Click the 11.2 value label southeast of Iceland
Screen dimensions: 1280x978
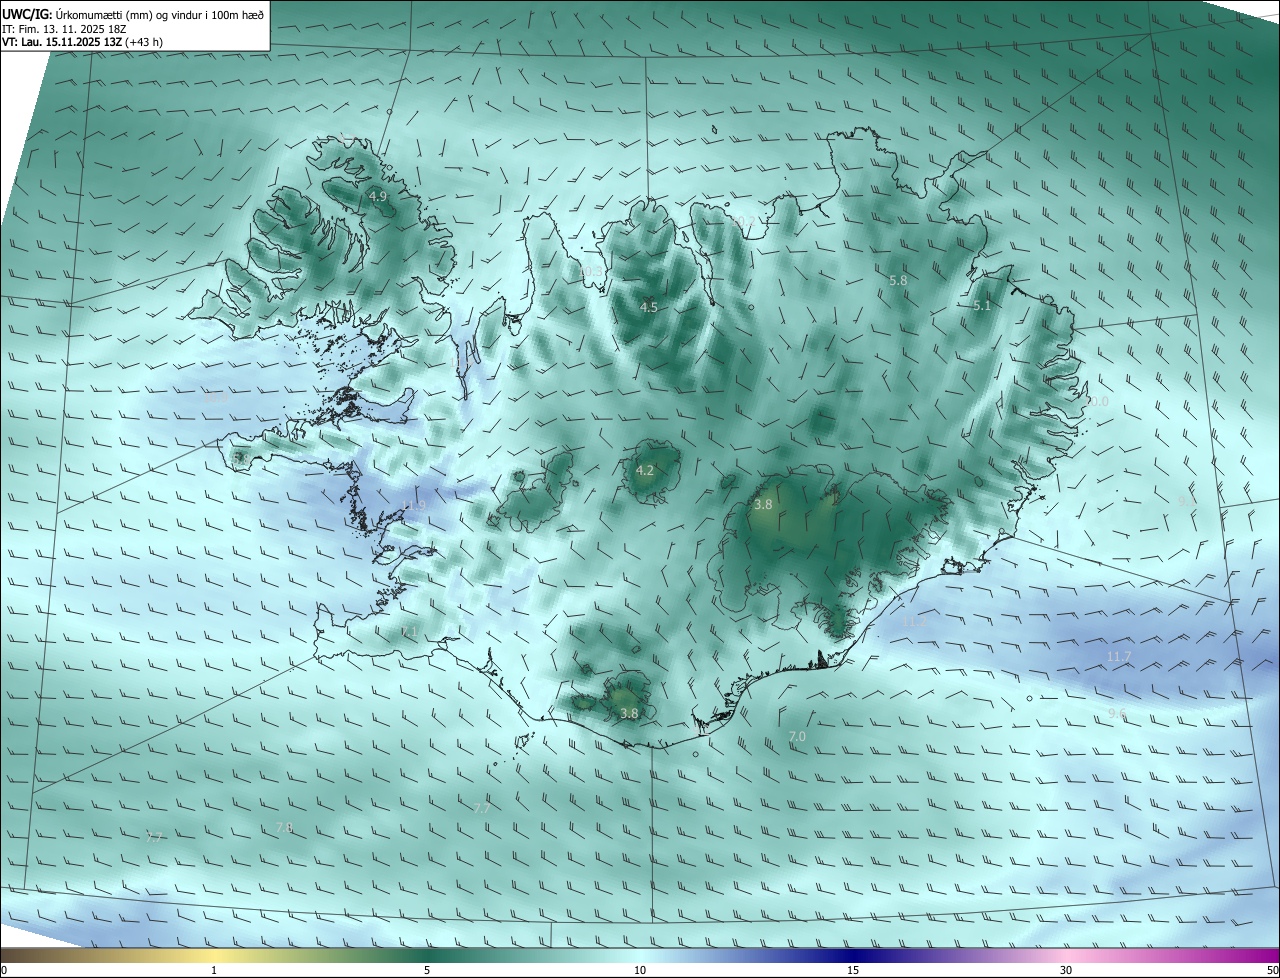click(x=915, y=621)
